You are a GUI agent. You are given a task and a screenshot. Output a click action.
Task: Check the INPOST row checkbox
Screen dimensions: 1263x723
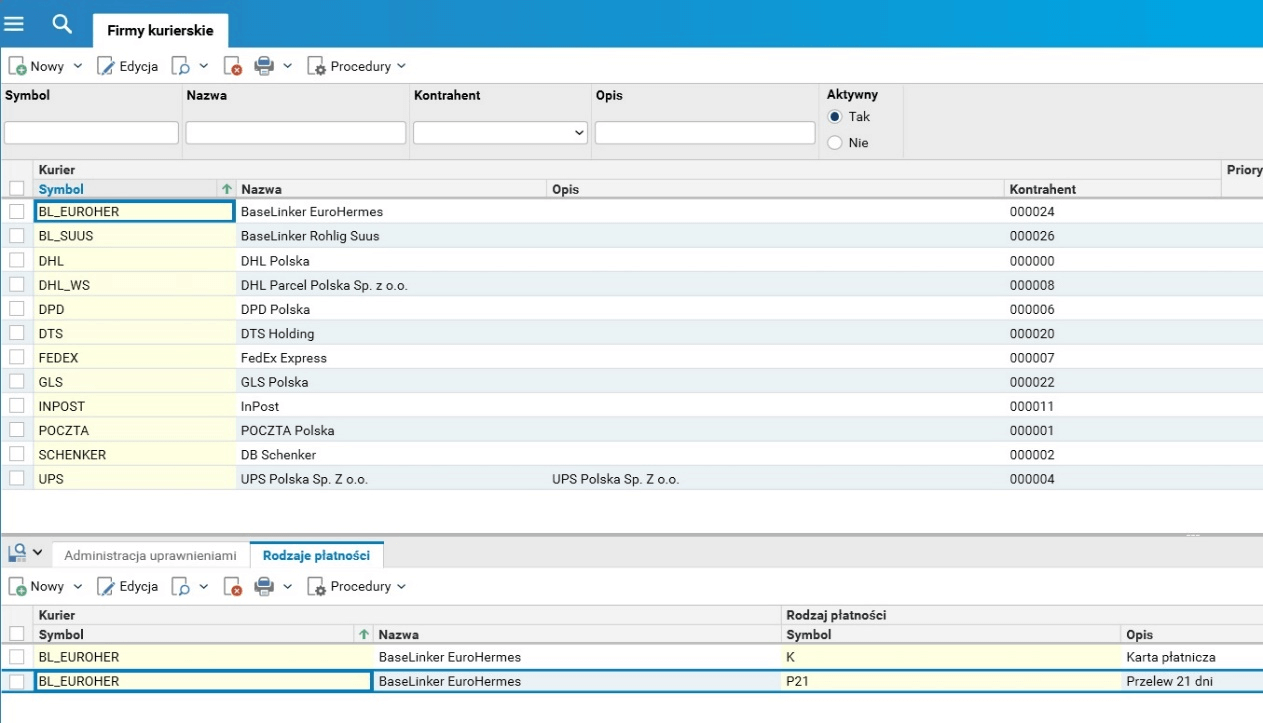click(16, 406)
